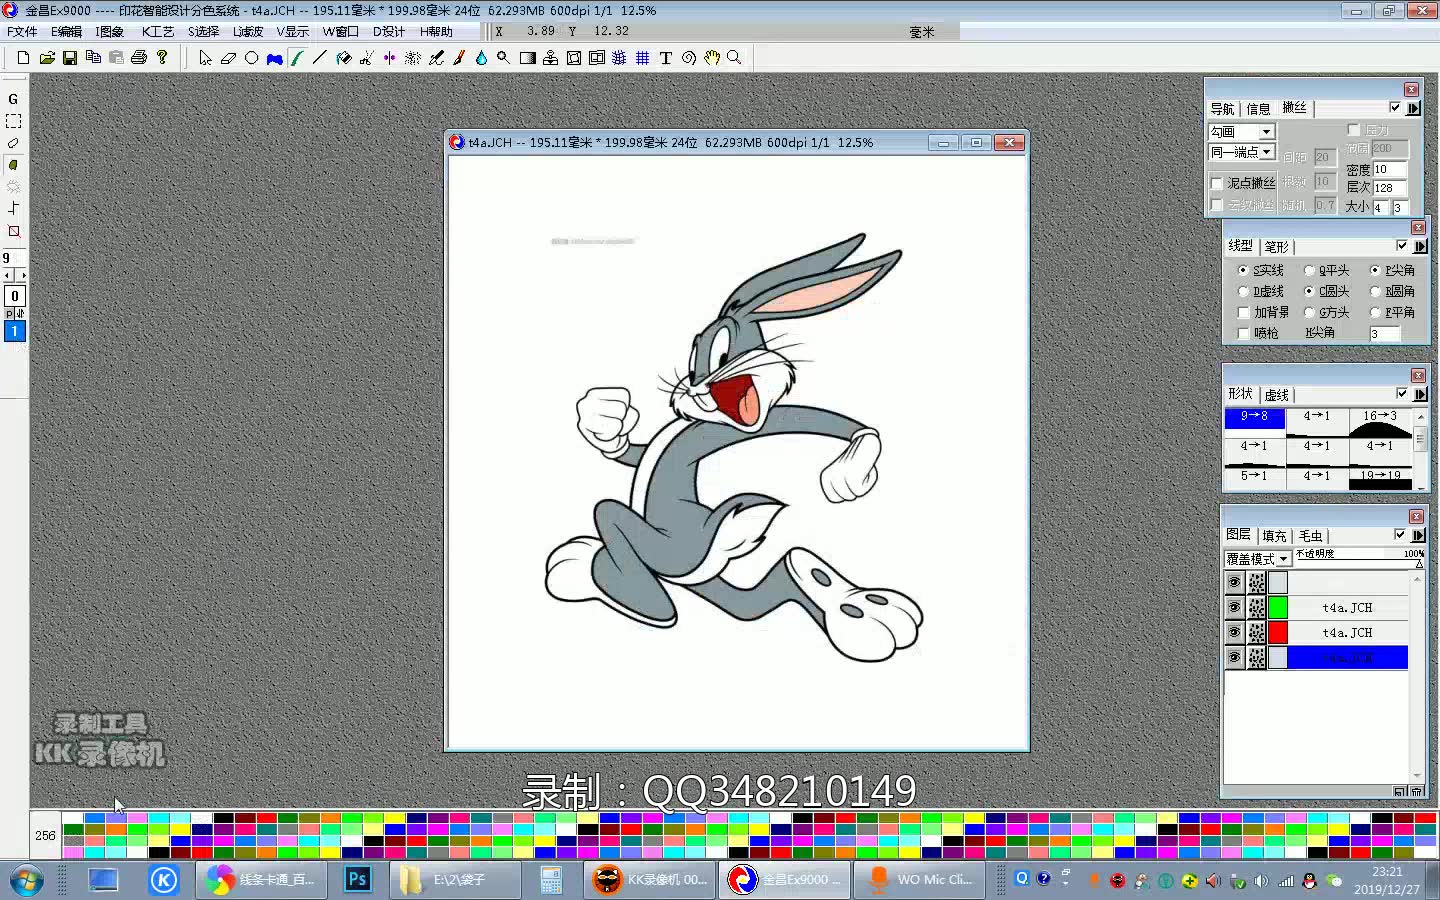1440x900 pixels.
Task: Select the Zoom magnifier at toolbar end
Action: click(x=734, y=58)
